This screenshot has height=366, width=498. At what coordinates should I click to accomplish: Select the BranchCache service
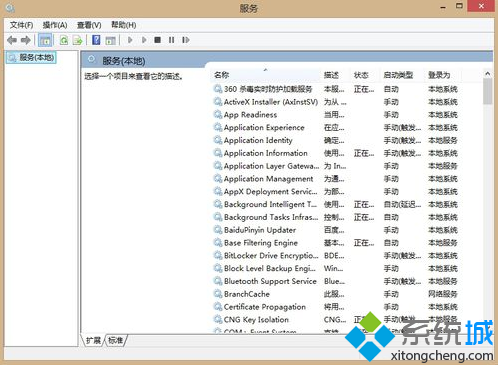[x=336, y=294]
